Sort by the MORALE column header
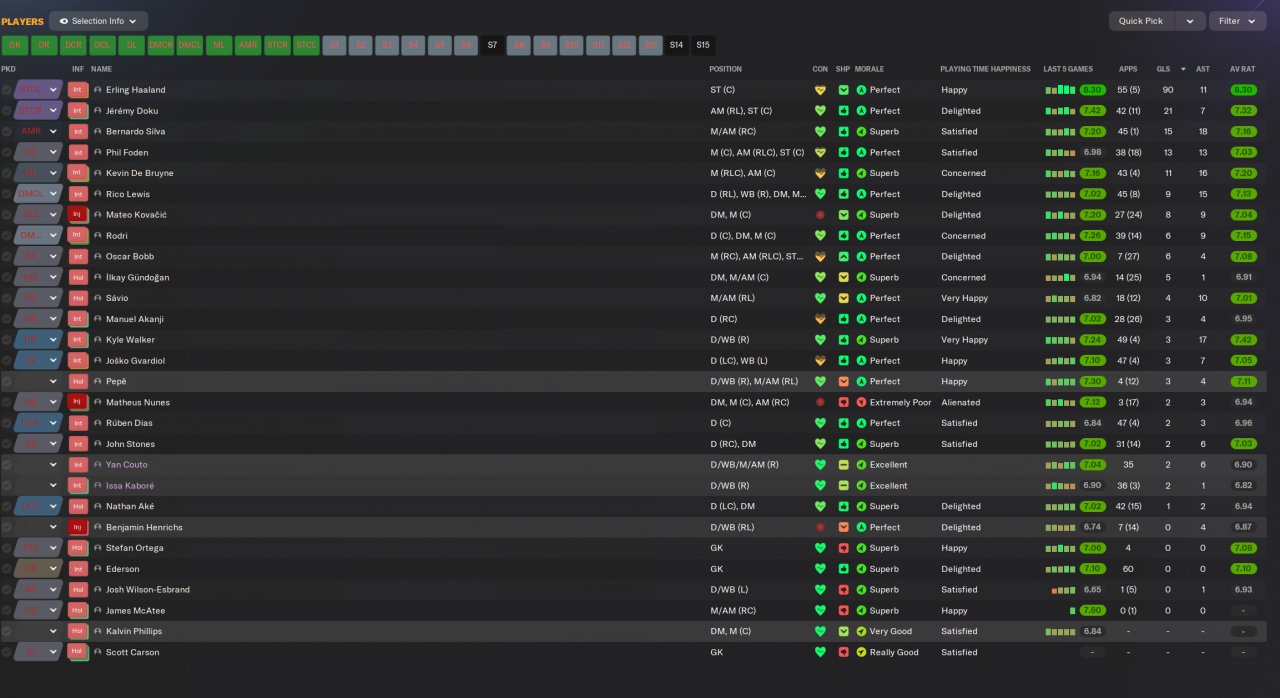 tap(870, 69)
